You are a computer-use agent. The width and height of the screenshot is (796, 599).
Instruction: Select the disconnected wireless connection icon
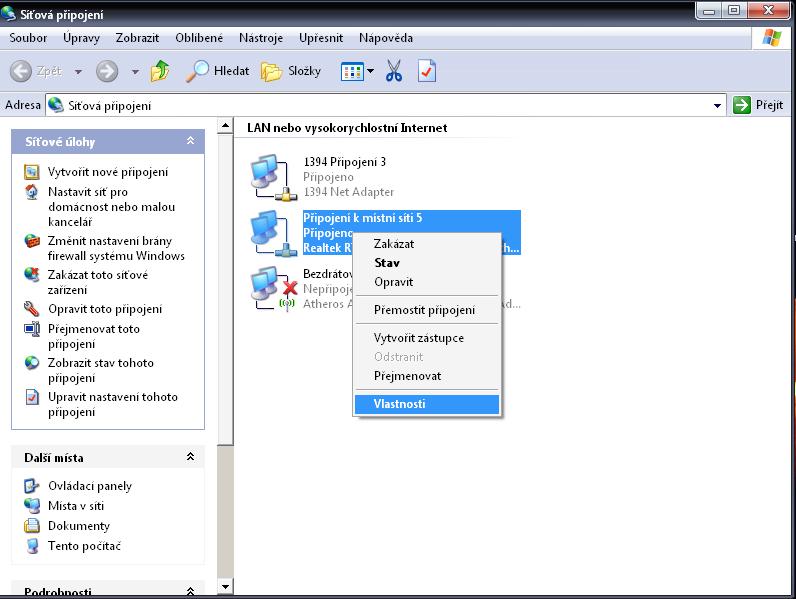coord(270,288)
